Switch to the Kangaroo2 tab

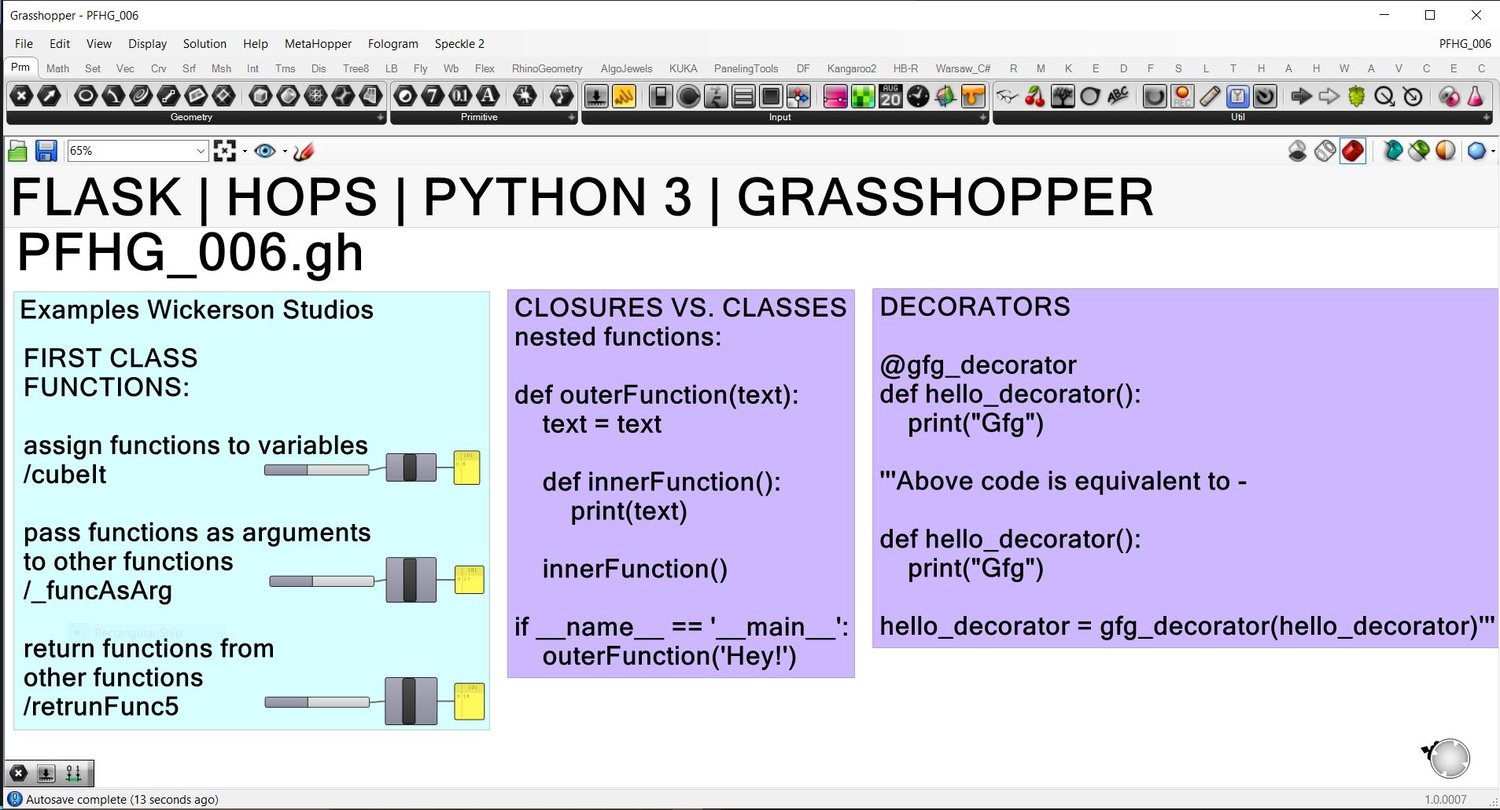852,68
